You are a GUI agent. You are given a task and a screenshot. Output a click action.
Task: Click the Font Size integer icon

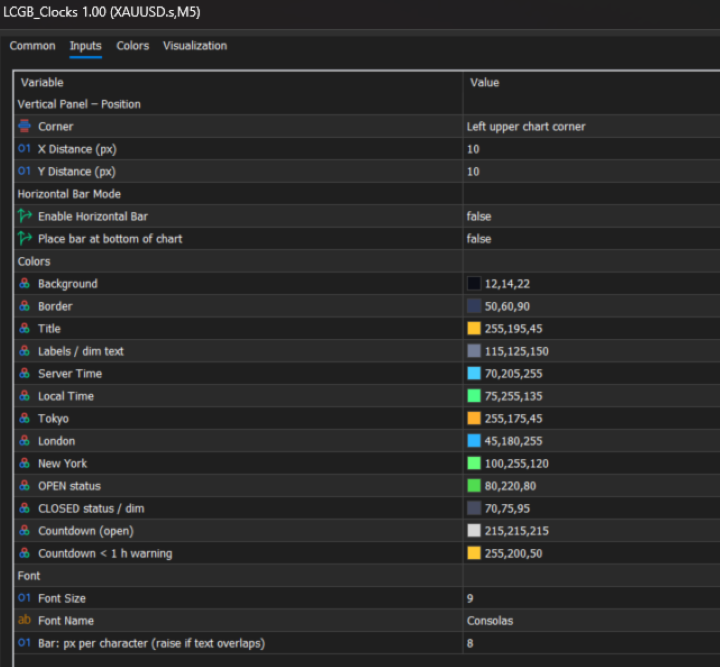tap(24, 598)
